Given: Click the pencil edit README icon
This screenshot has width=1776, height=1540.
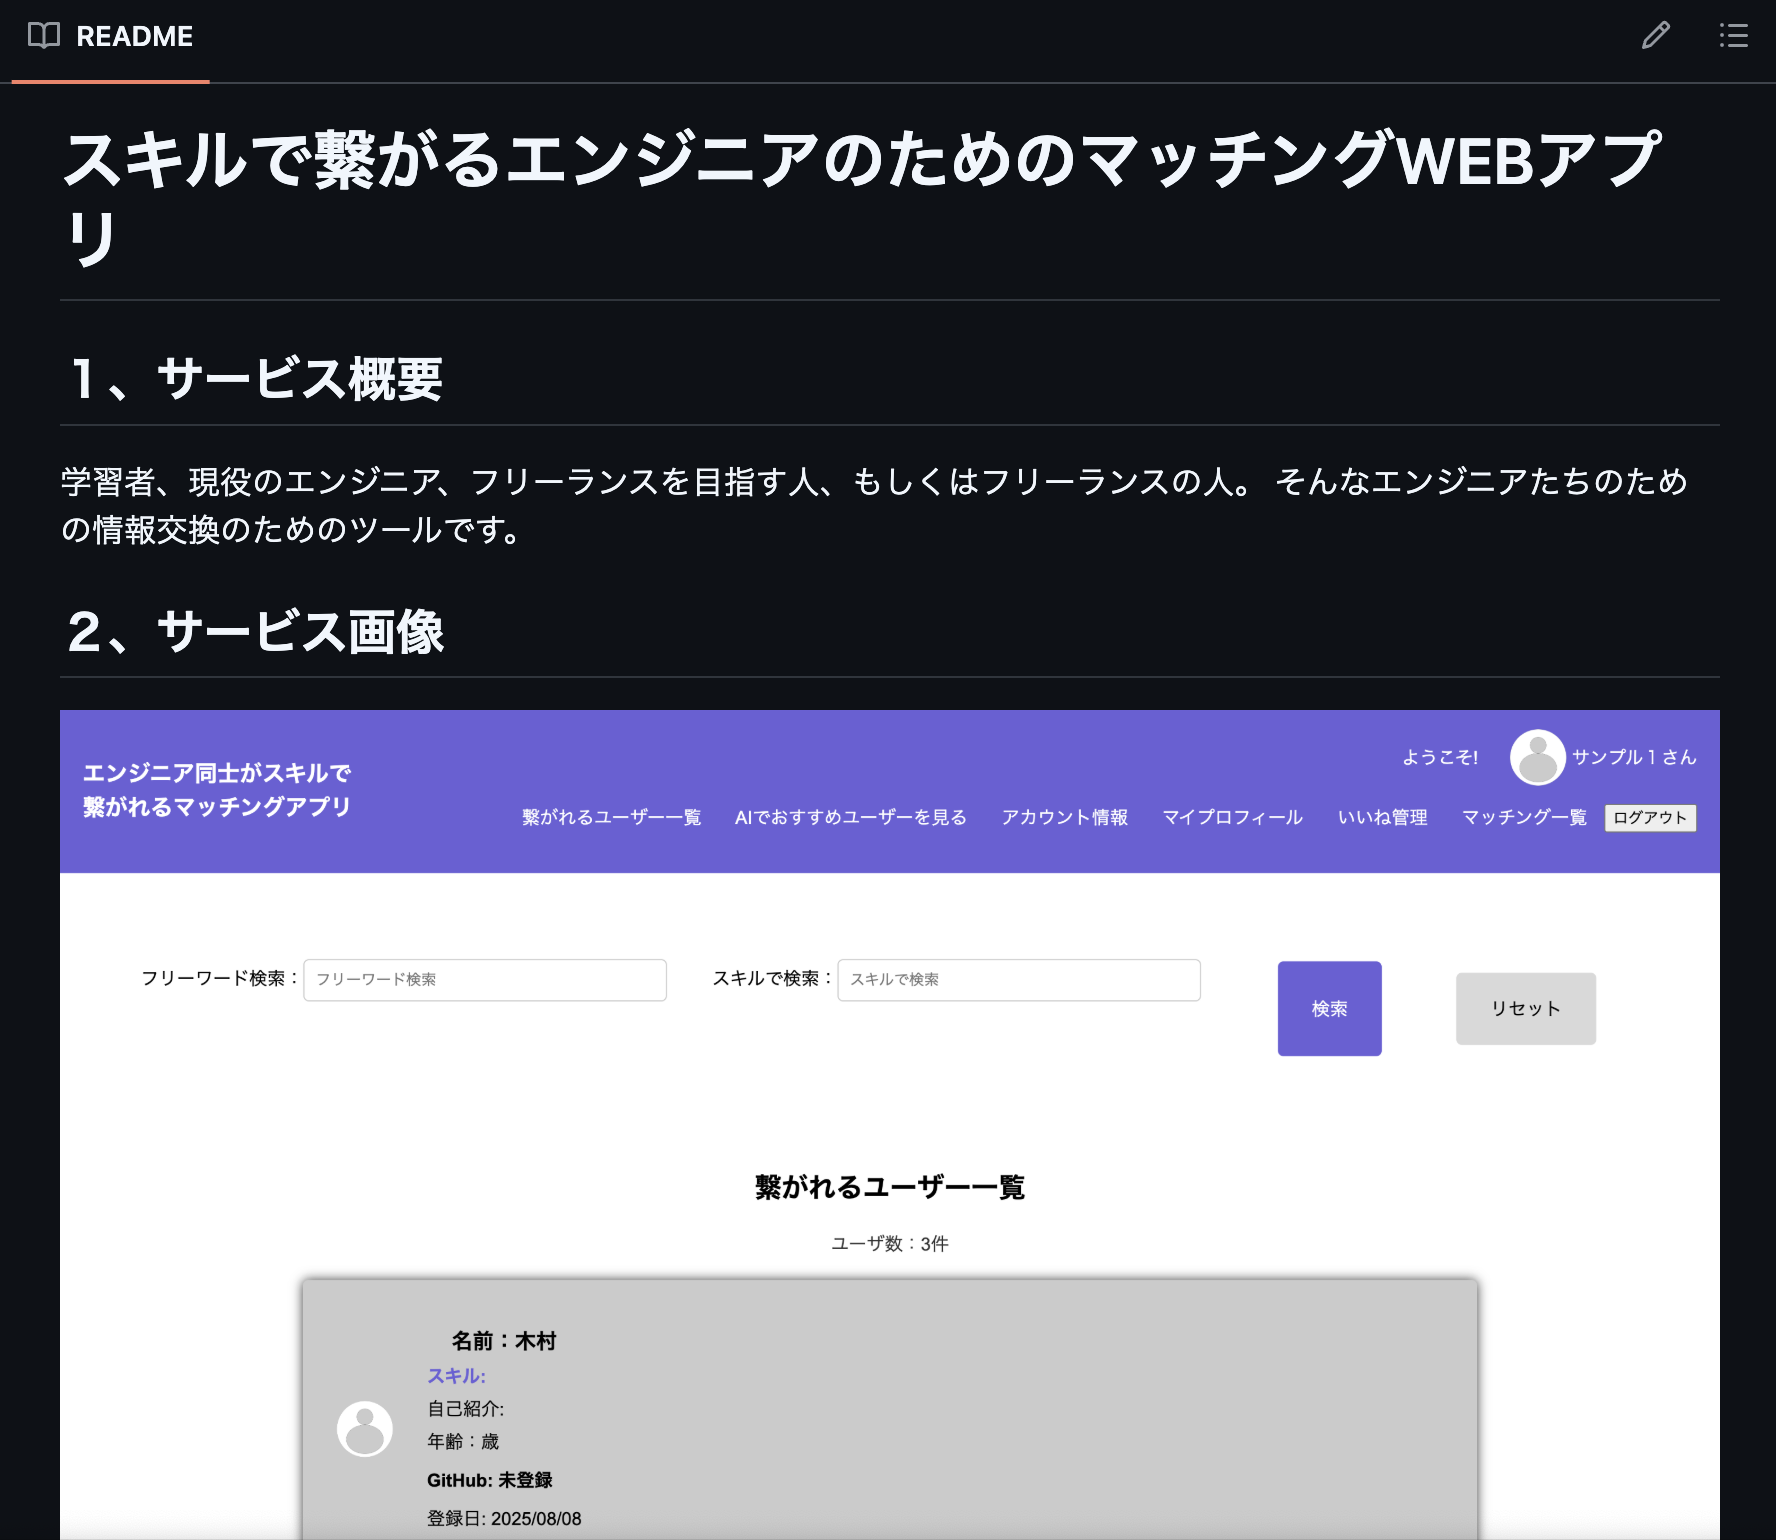Looking at the screenshot, I should (1655, 36).
